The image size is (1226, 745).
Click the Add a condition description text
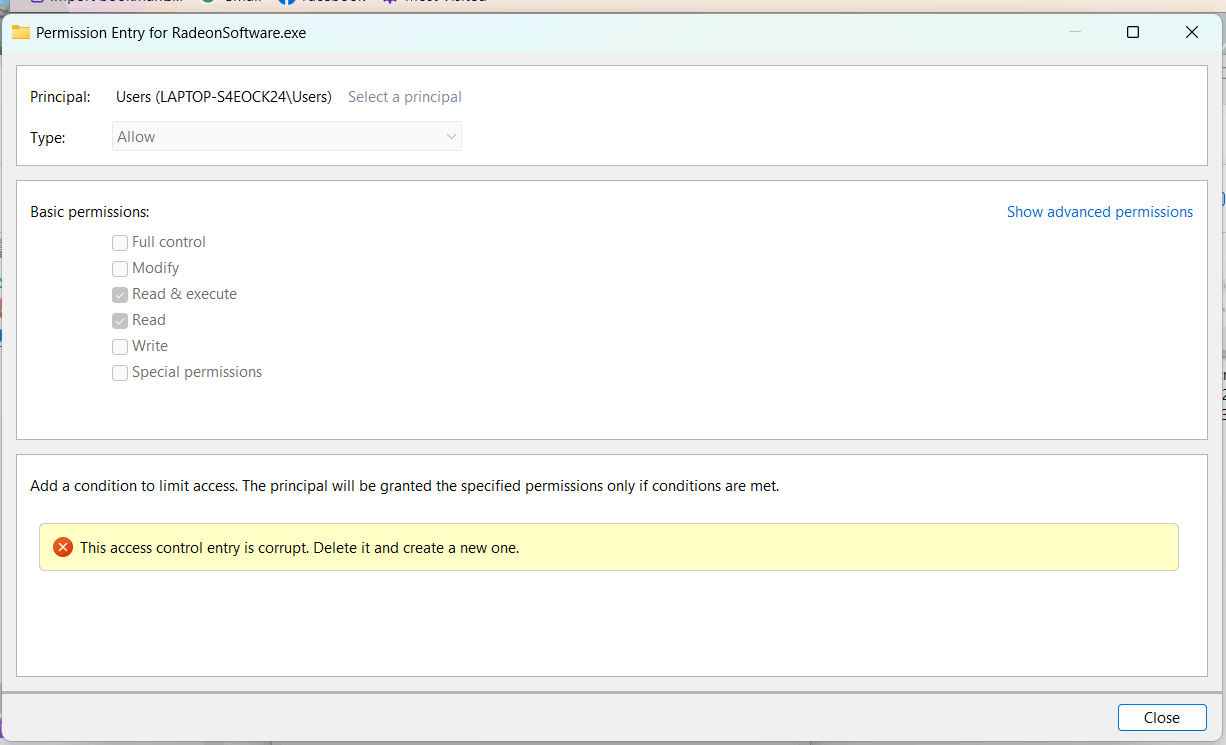(405, 486)
